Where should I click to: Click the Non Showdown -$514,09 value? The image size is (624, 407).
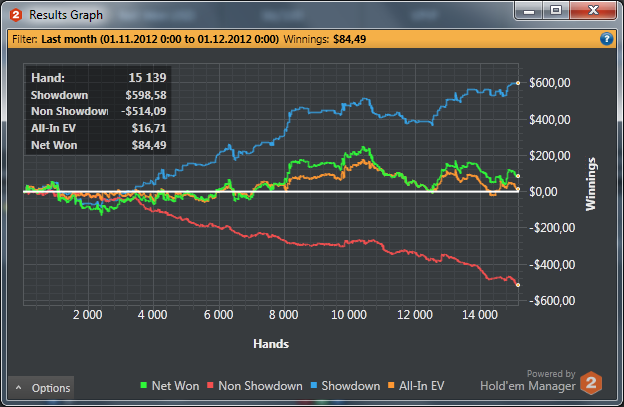tap(144, 111)
